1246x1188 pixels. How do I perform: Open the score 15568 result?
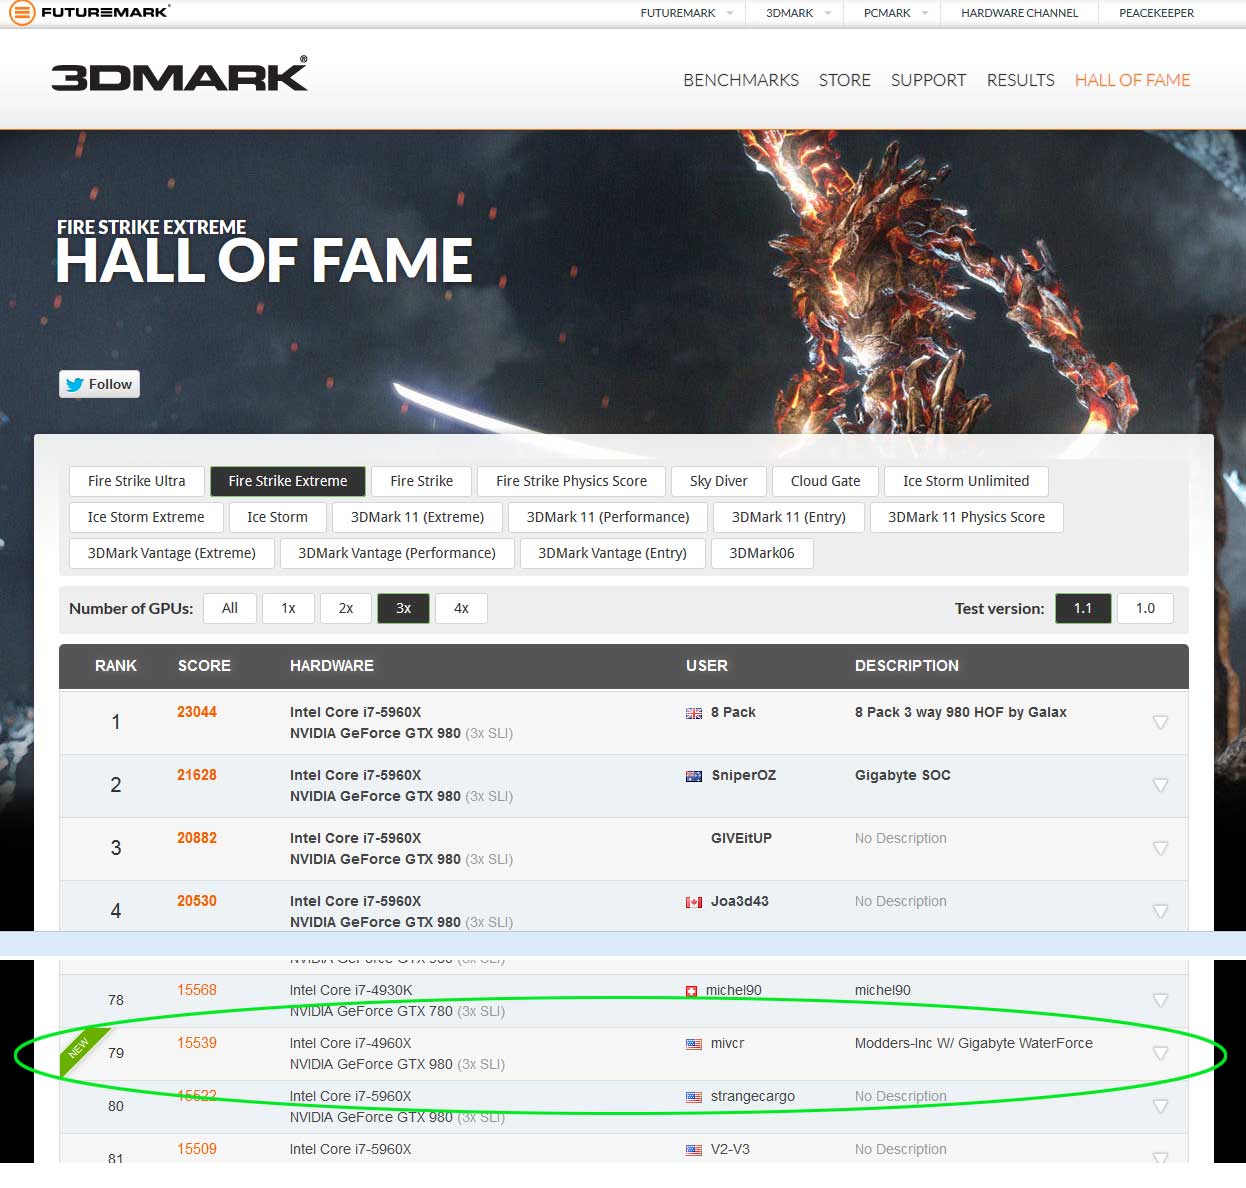tap(197, 990)
